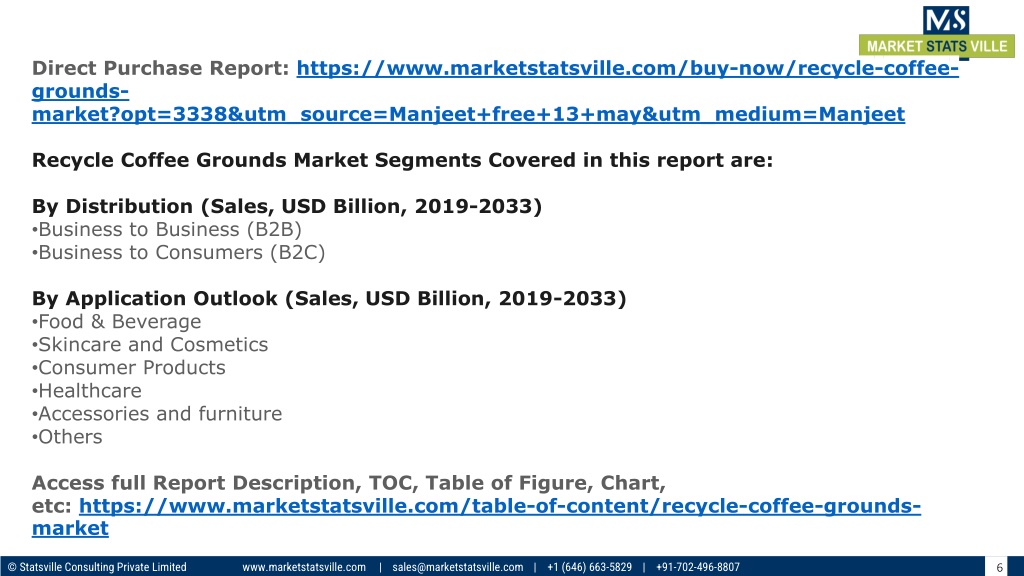1024x576 pixels.
Task: Click the Food & Beverage bullet item
Action: click(116, 322)
